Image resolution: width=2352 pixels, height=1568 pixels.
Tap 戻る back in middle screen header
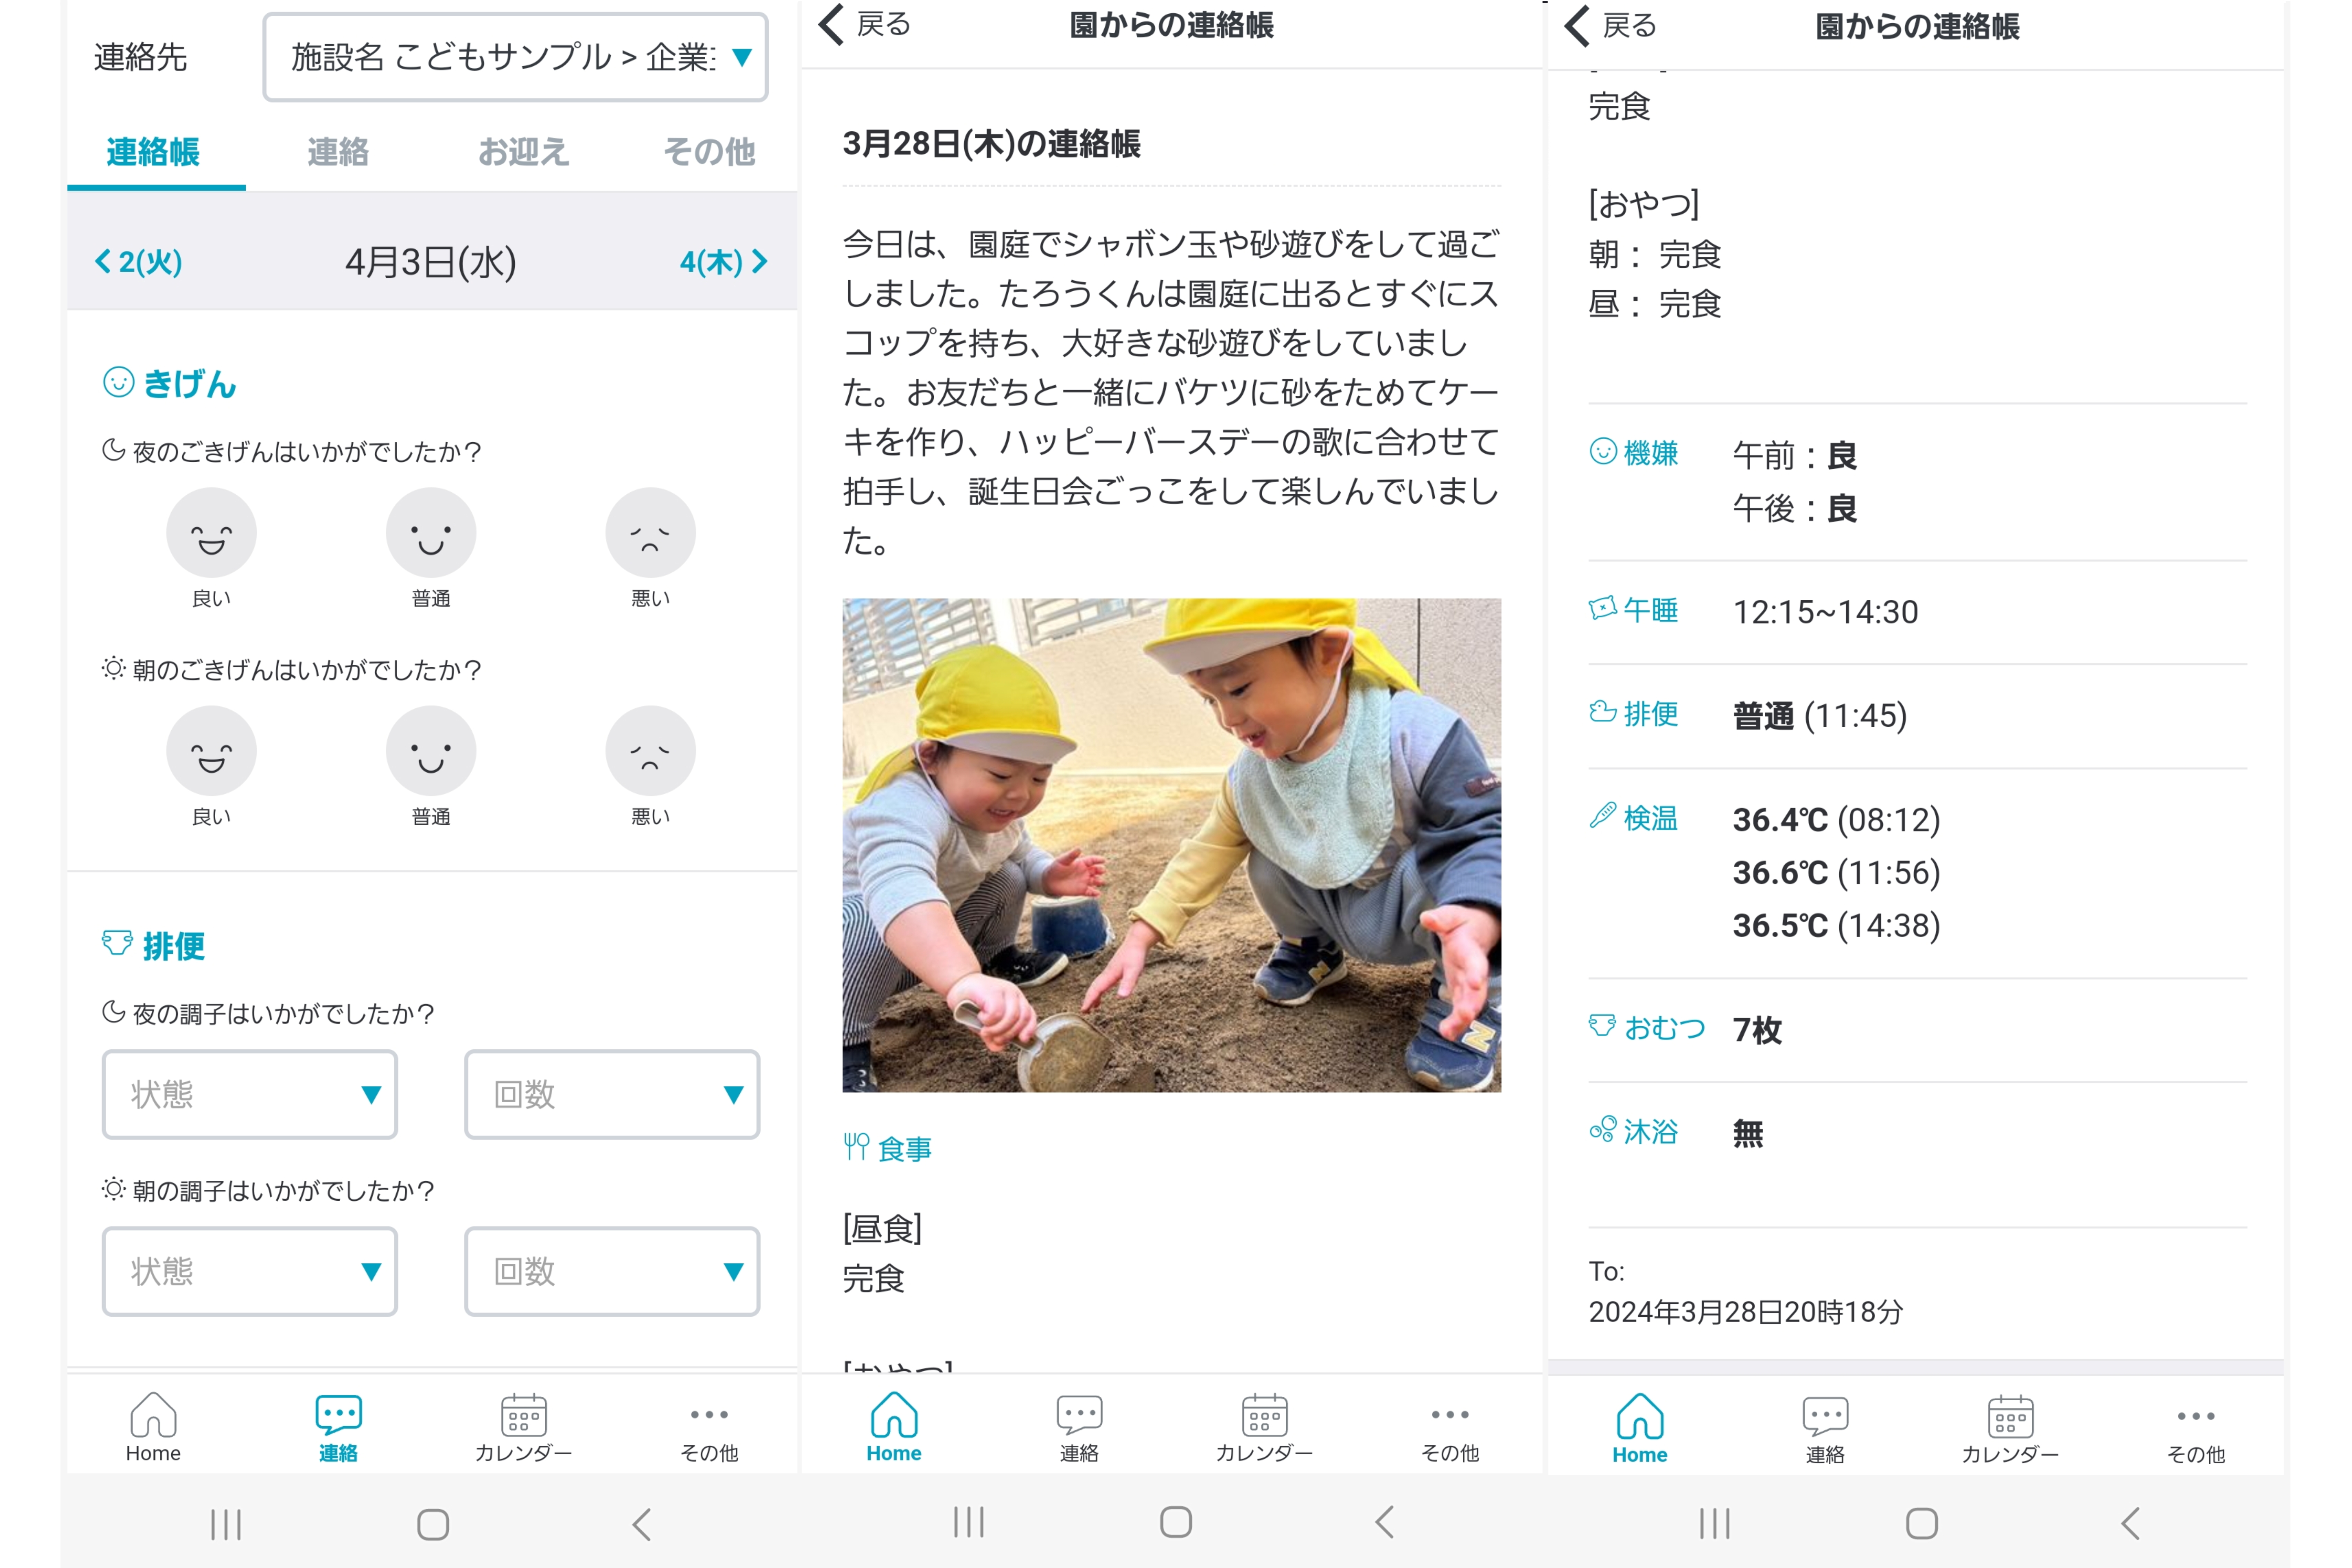coord(865,24)
